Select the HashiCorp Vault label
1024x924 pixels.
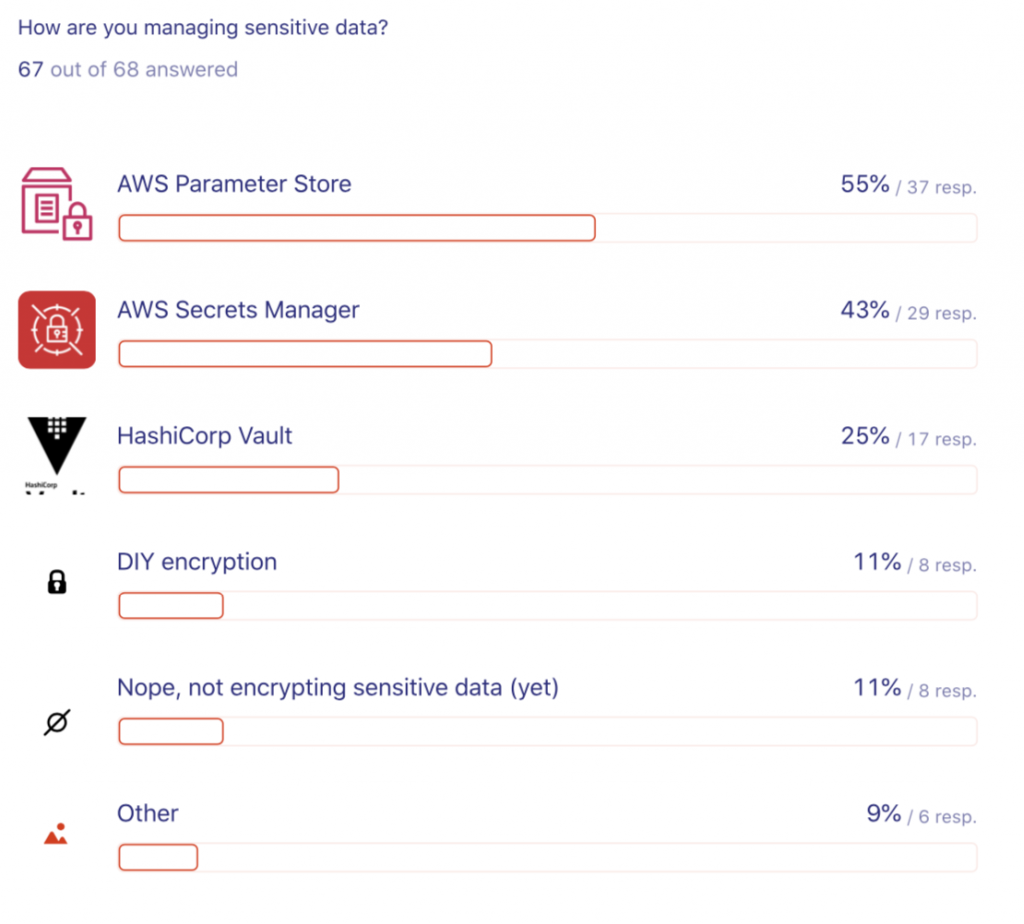pyautogui.click(x=205, y=436)
